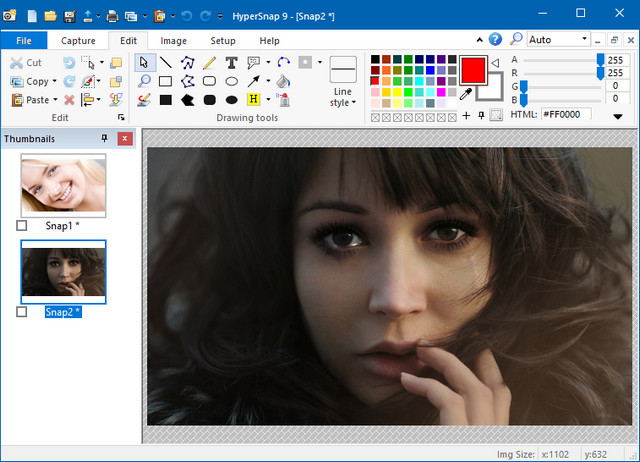Click the red foreground color swatch

[x=473, y=70]
